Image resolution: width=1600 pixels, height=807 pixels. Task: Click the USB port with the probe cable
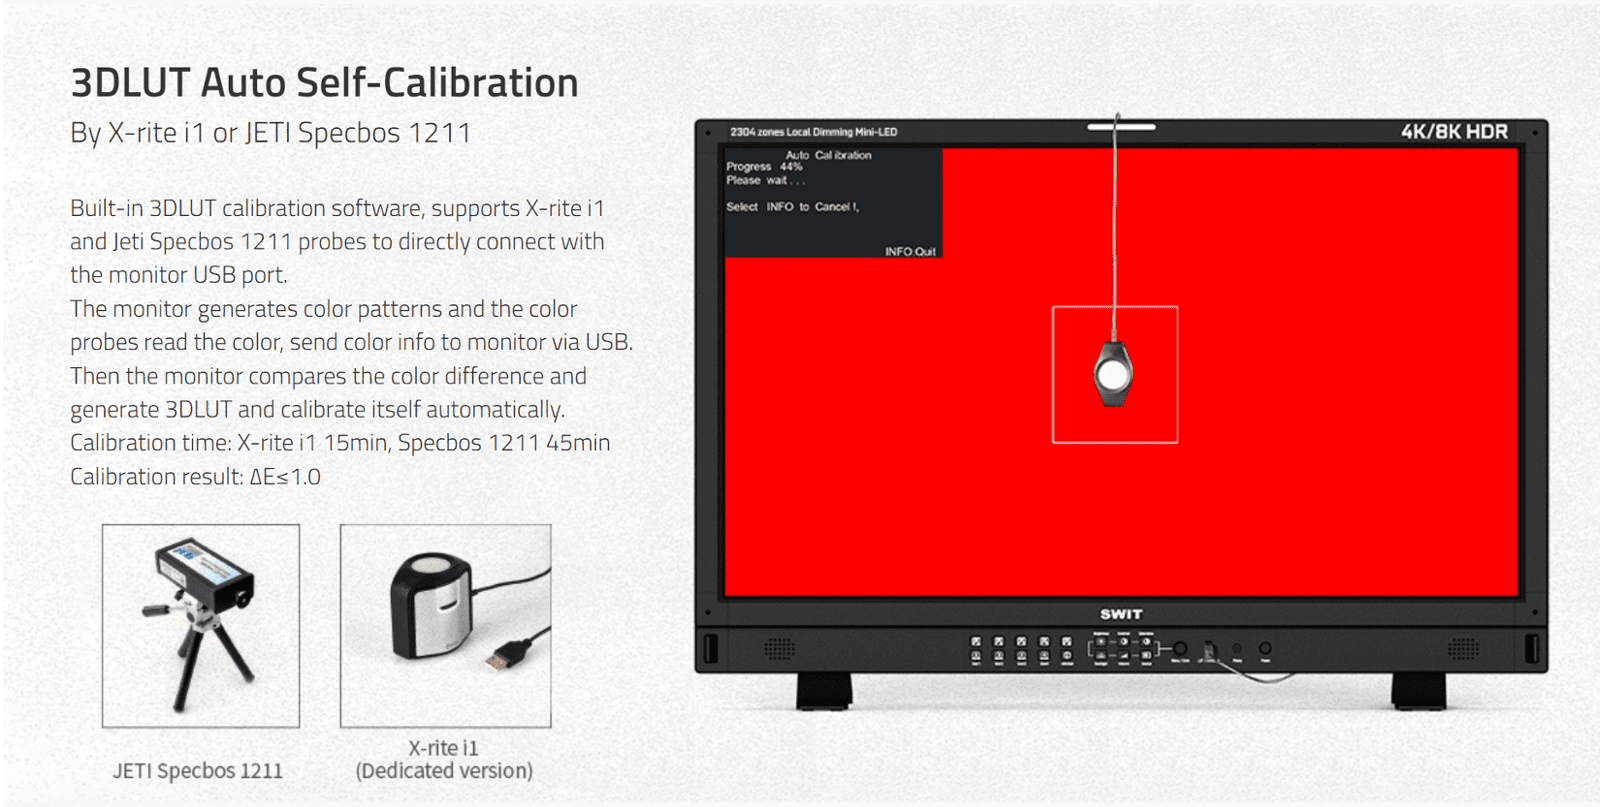pyautogui.click(x=1209, y=650)
